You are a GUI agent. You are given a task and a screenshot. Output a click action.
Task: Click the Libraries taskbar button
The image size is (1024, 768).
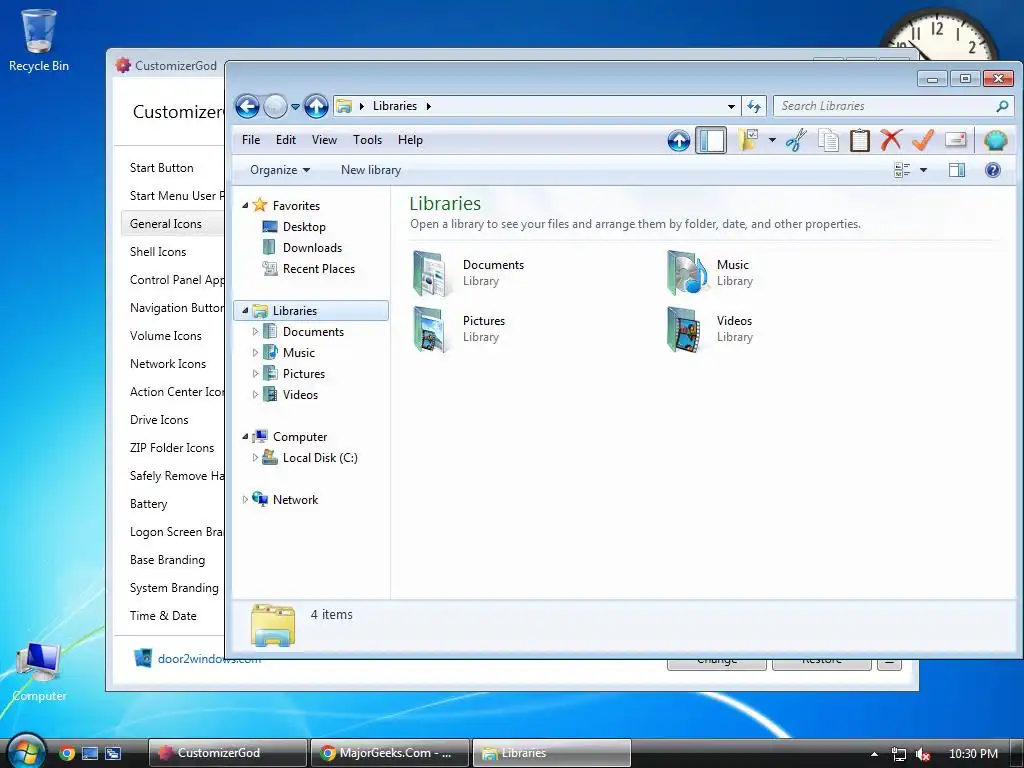click(551, 753)
